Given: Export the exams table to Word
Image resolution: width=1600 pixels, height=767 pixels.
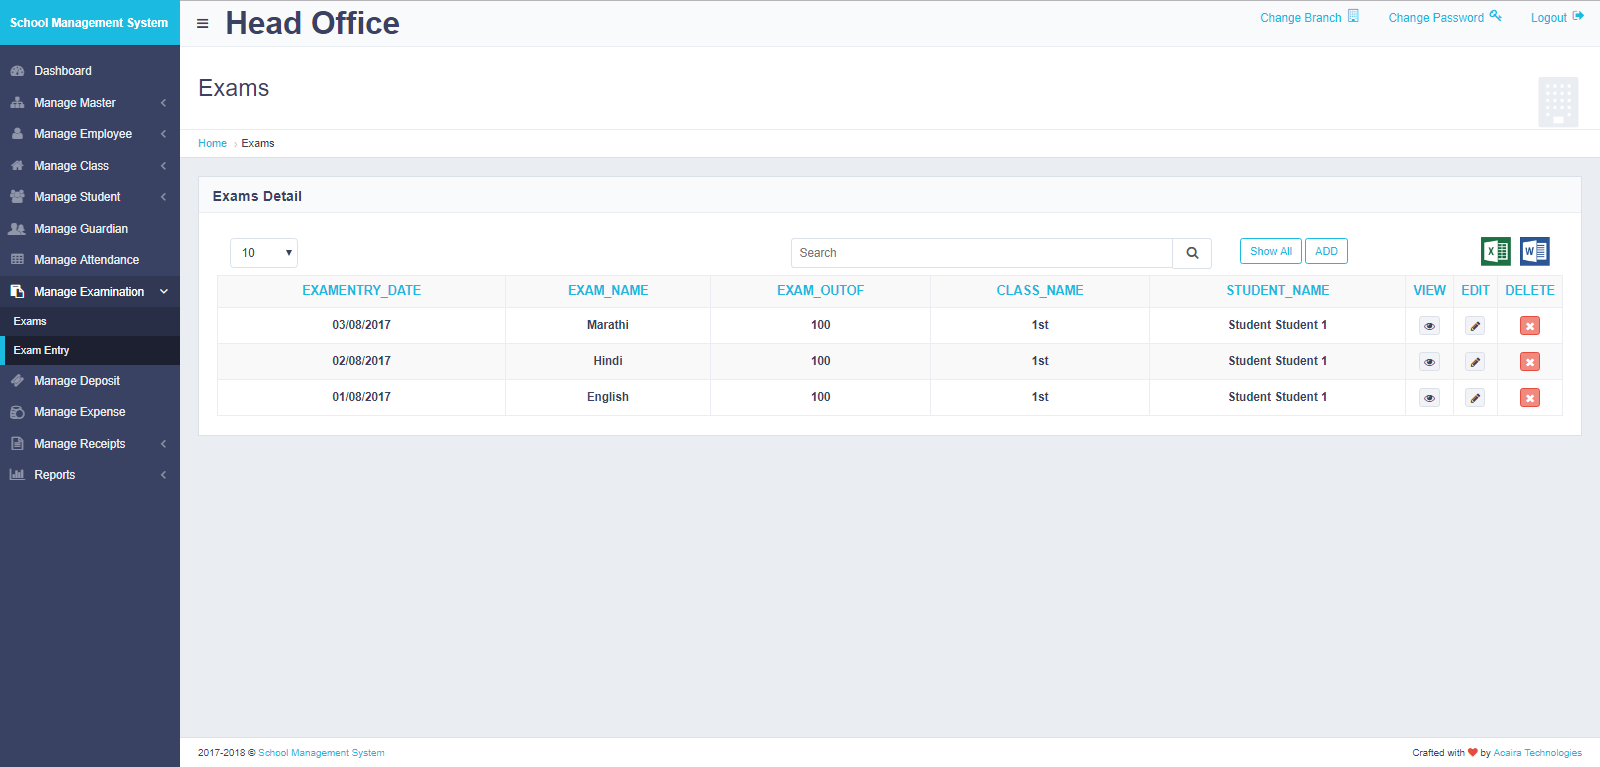Looking at the screenshot, I should click(x=1534, y=251).
